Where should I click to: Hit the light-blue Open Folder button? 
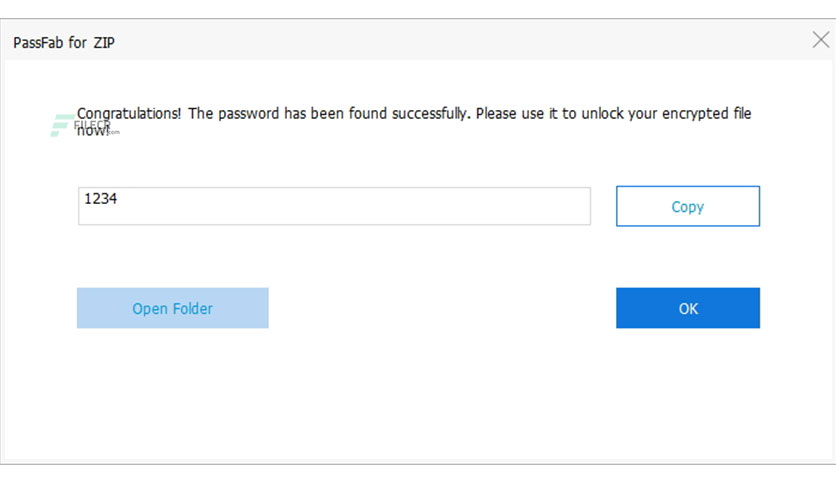[173, 308]
